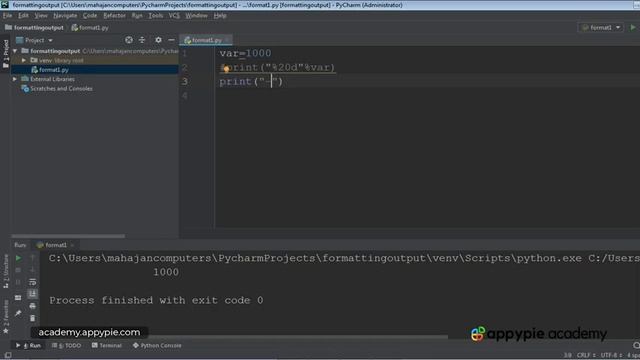Open the View menu
The width and height of the screenshot is (640, 360).
pyautogui.click(x=41, y=16)
